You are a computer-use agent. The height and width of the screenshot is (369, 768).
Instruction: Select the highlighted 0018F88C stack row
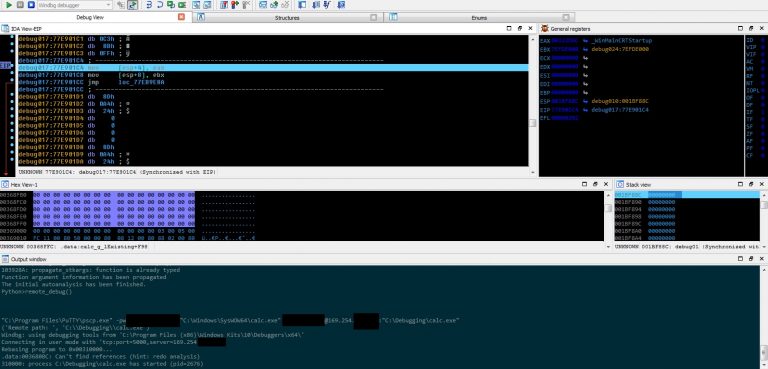tap(687, 195)
